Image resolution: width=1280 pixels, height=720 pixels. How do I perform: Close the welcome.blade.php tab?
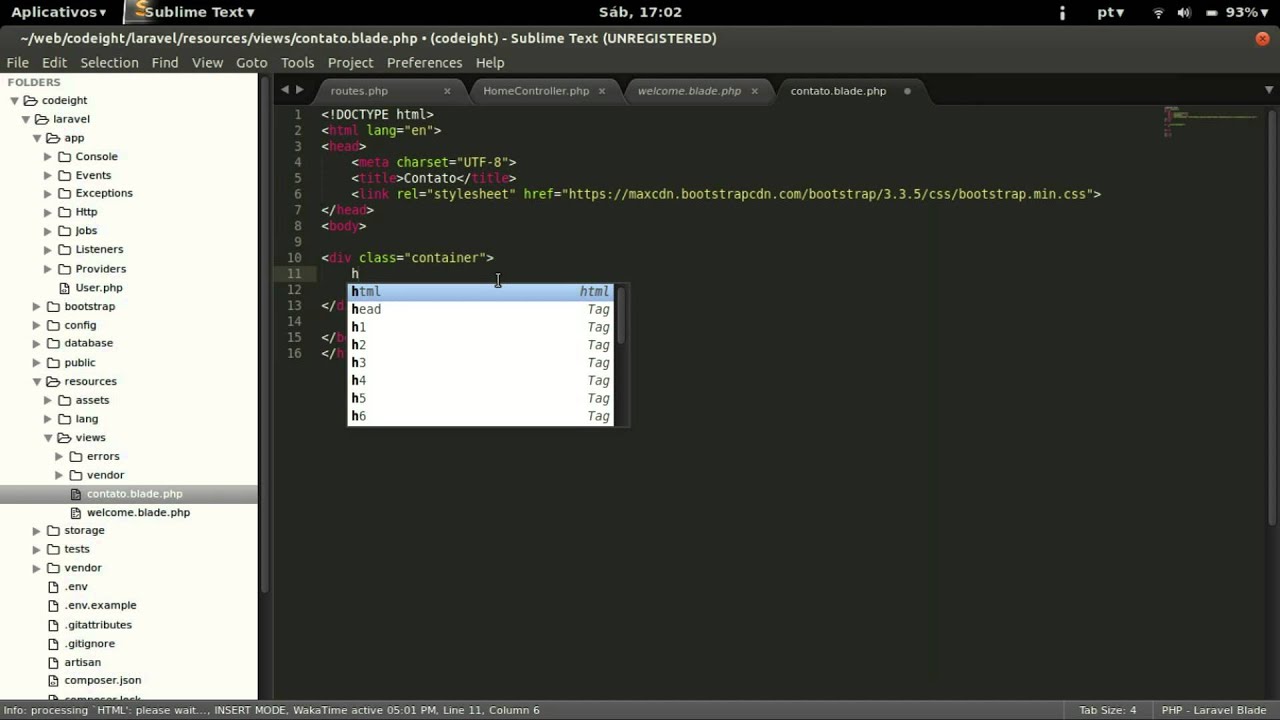(755, 91)
